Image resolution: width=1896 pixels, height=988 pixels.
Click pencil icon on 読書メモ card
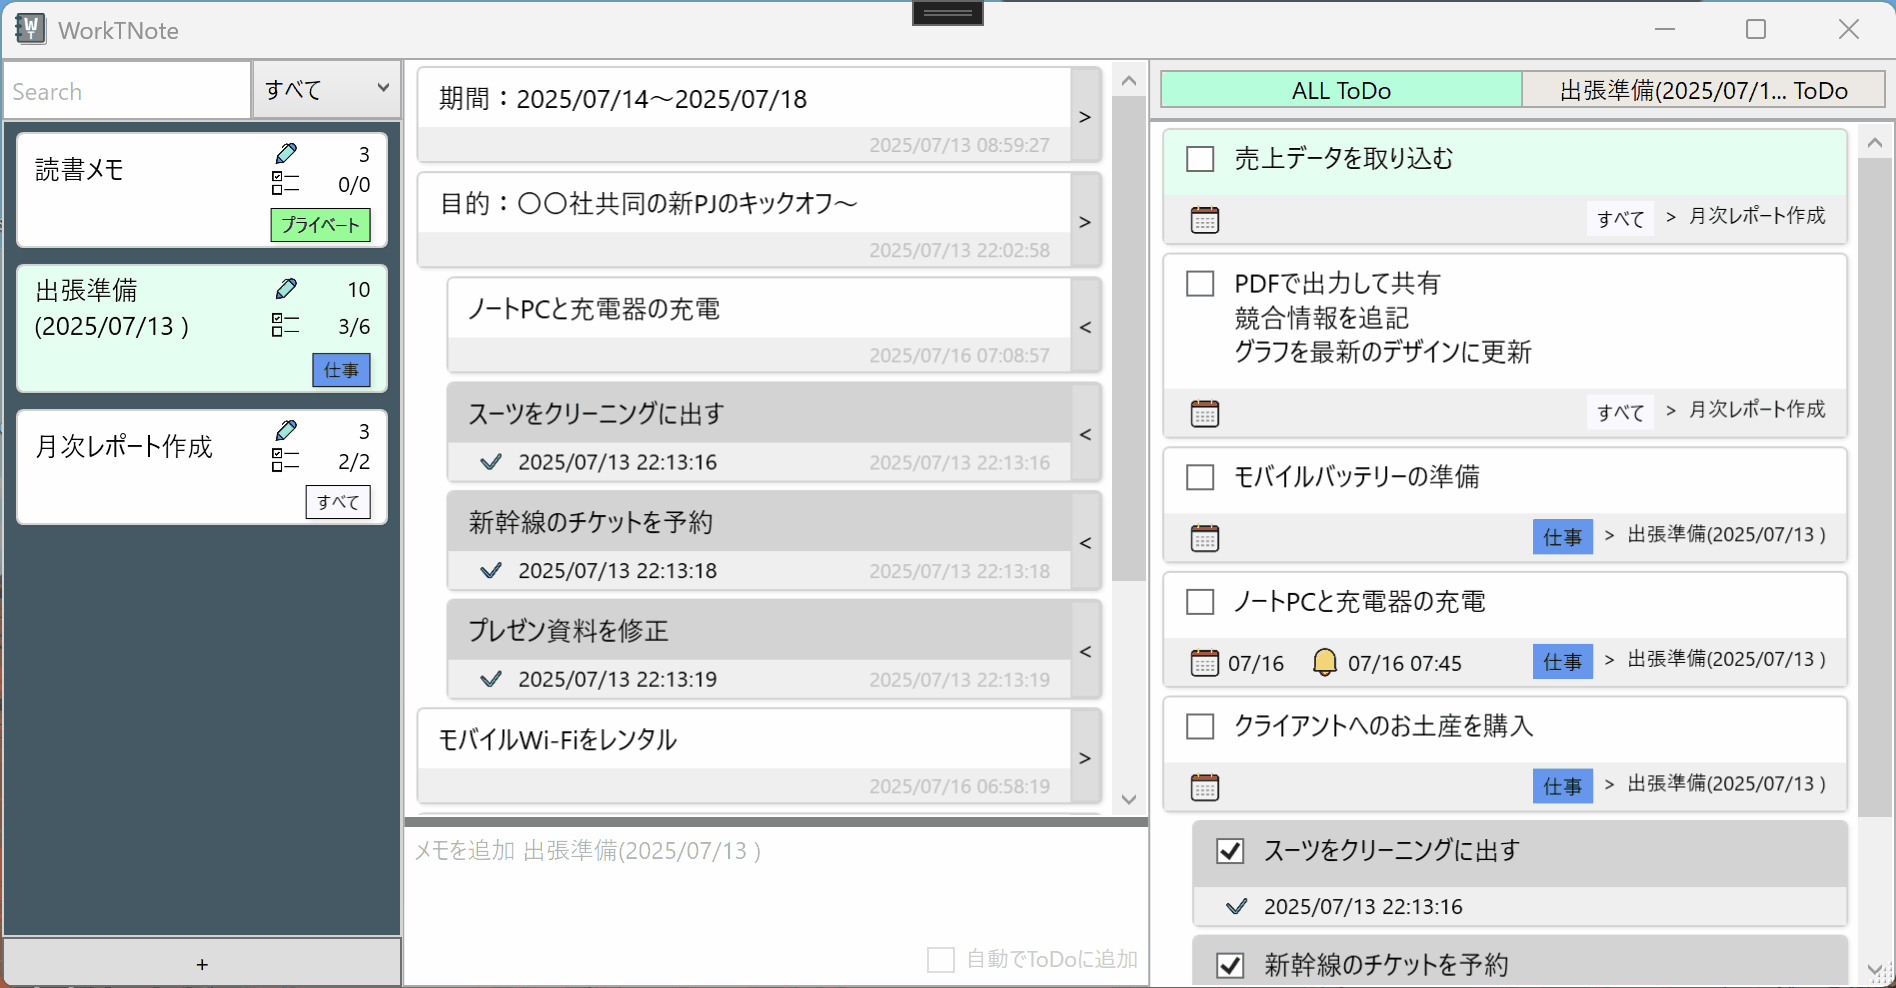tap(286, 153)
